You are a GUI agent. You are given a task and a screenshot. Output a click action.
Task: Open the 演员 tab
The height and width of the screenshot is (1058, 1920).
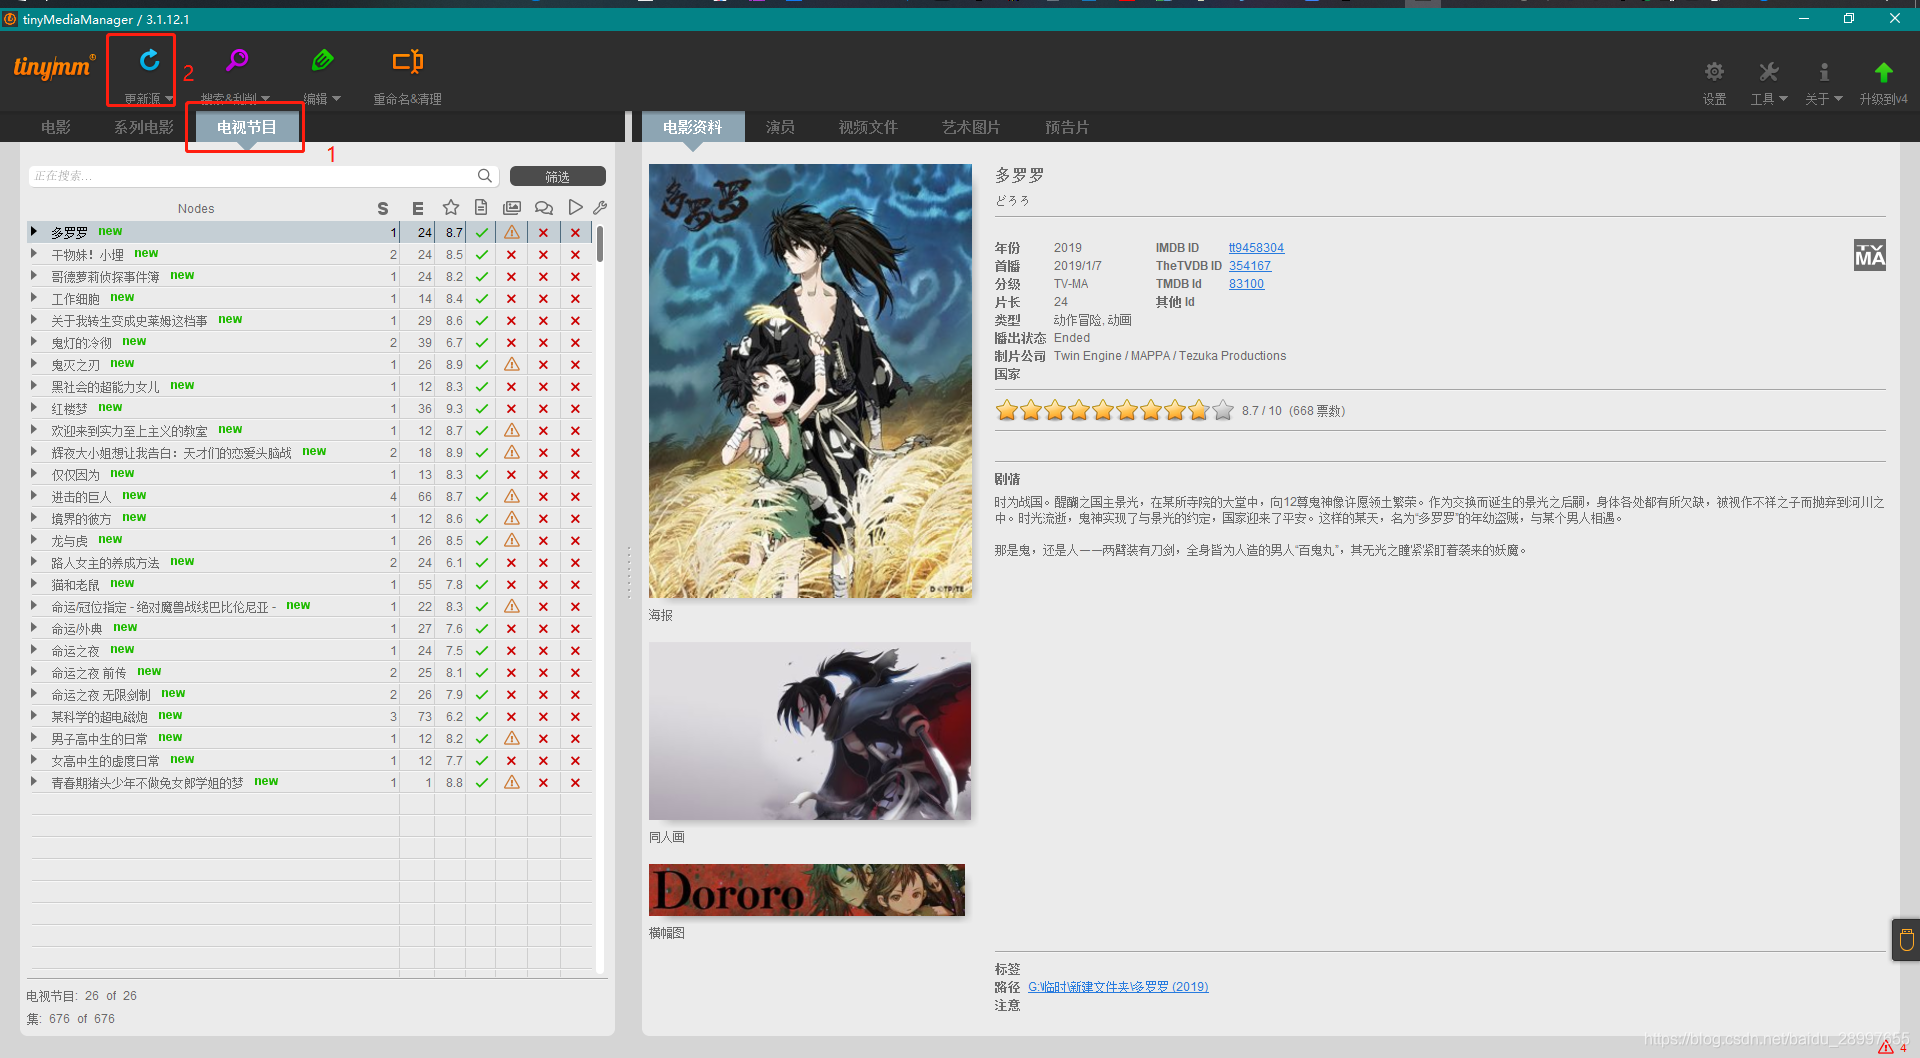[x=780, y=127]
